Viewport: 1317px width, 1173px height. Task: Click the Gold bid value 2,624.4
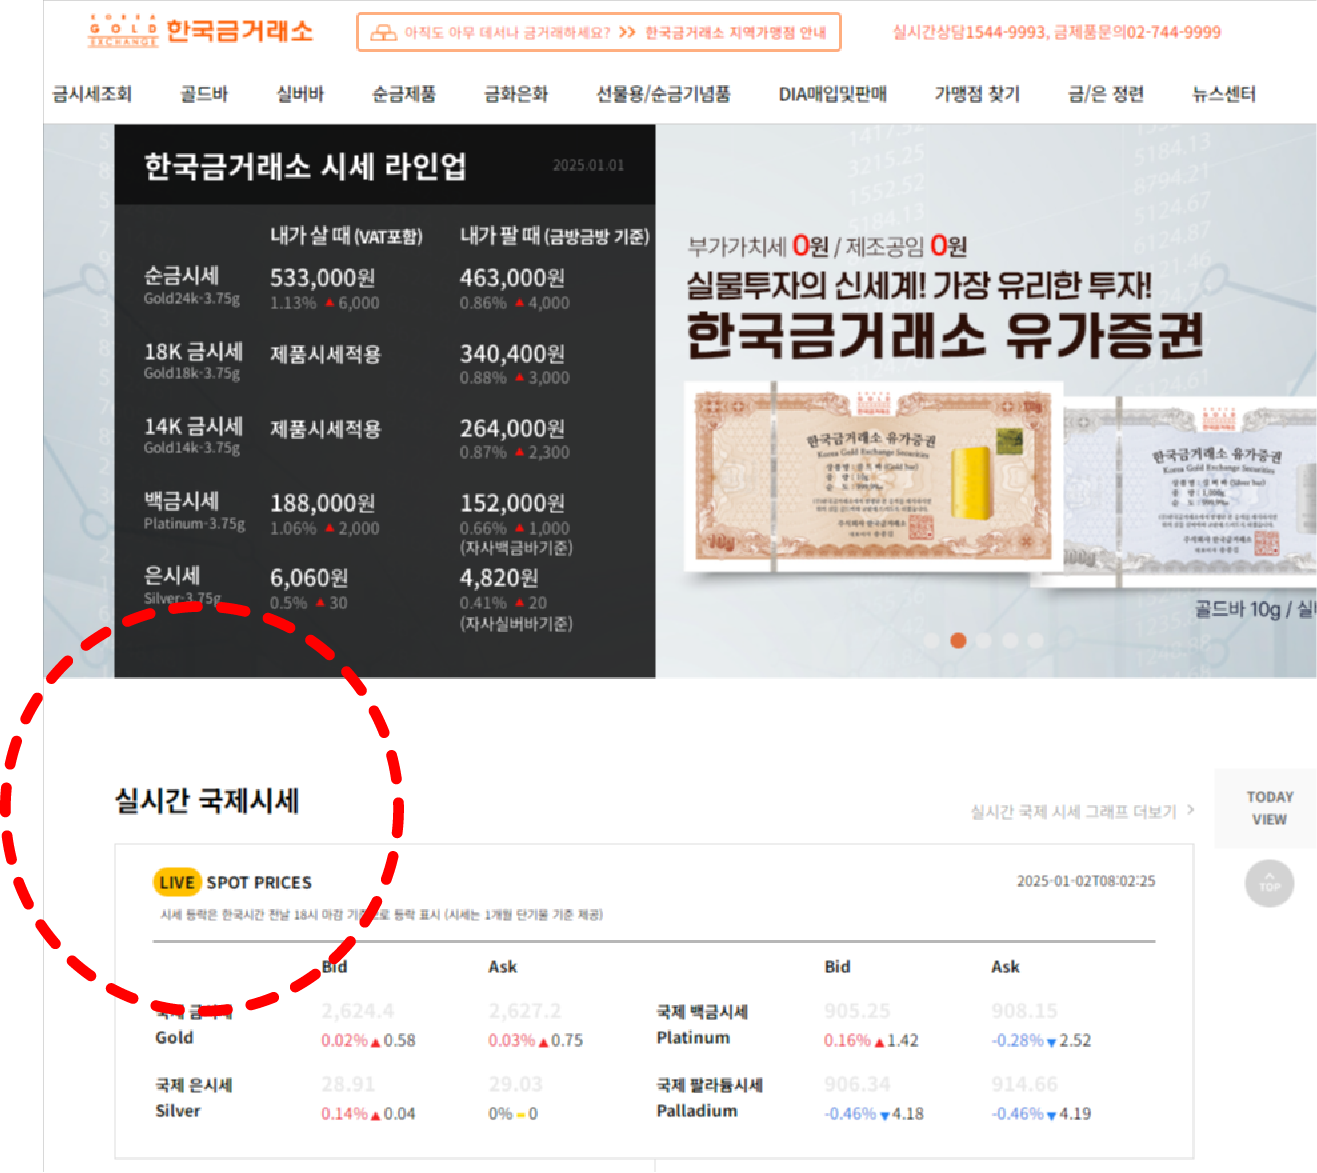(x=358, y=1011)
